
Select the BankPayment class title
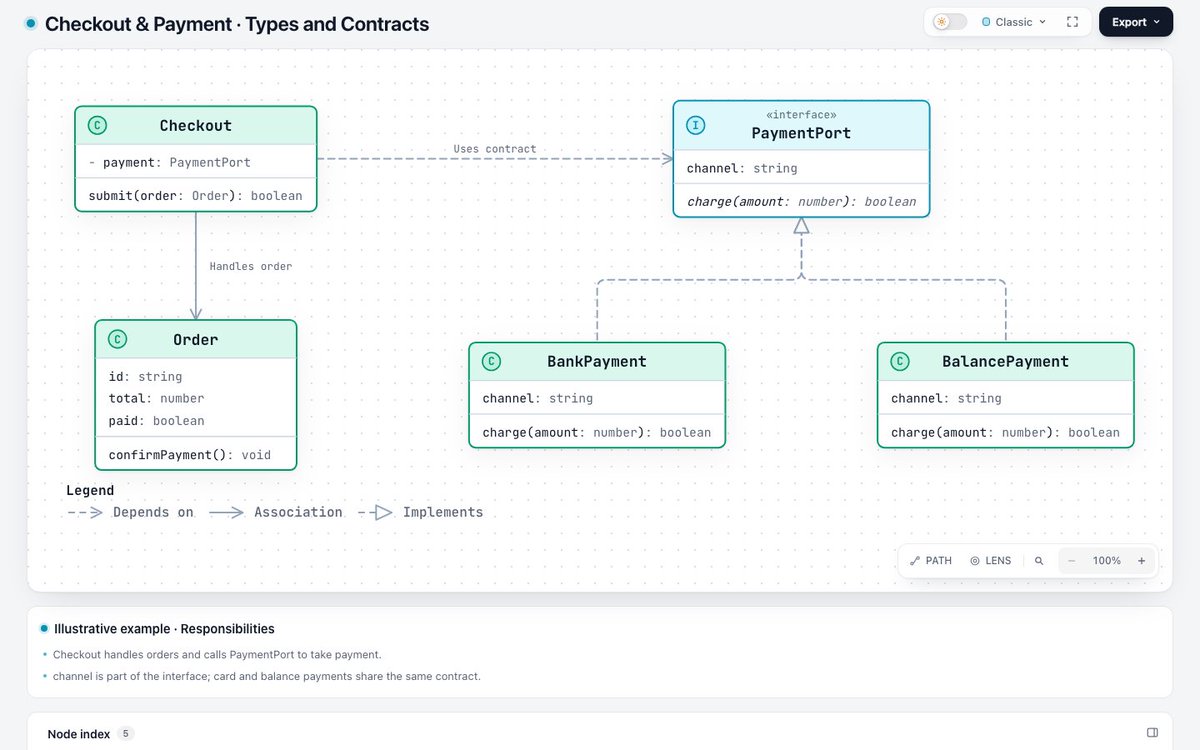coord(597,361)
